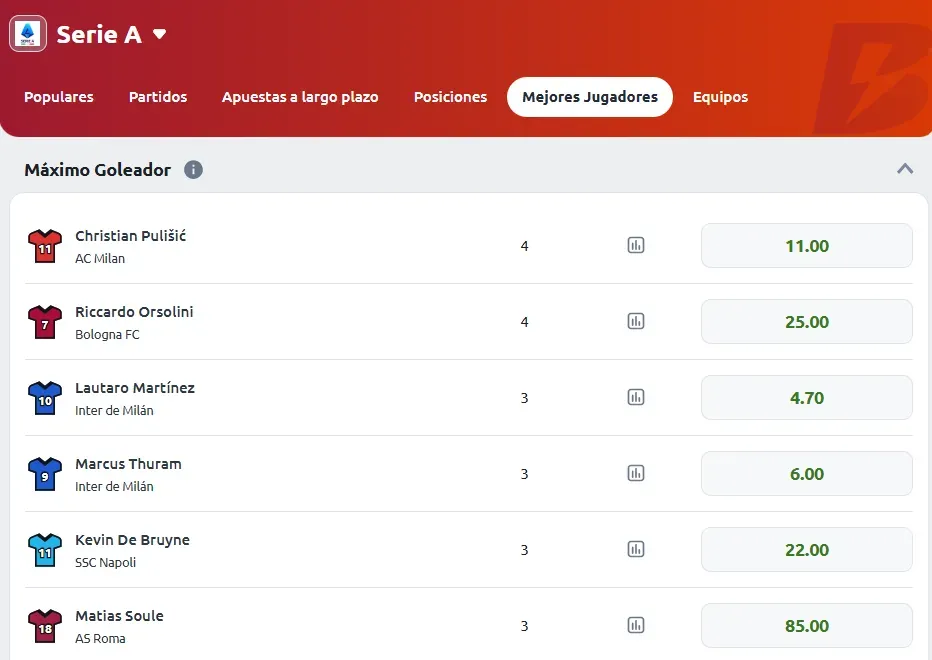
Task: Show statistics icon for Lautaro Martínez
Action: (636, 397)
